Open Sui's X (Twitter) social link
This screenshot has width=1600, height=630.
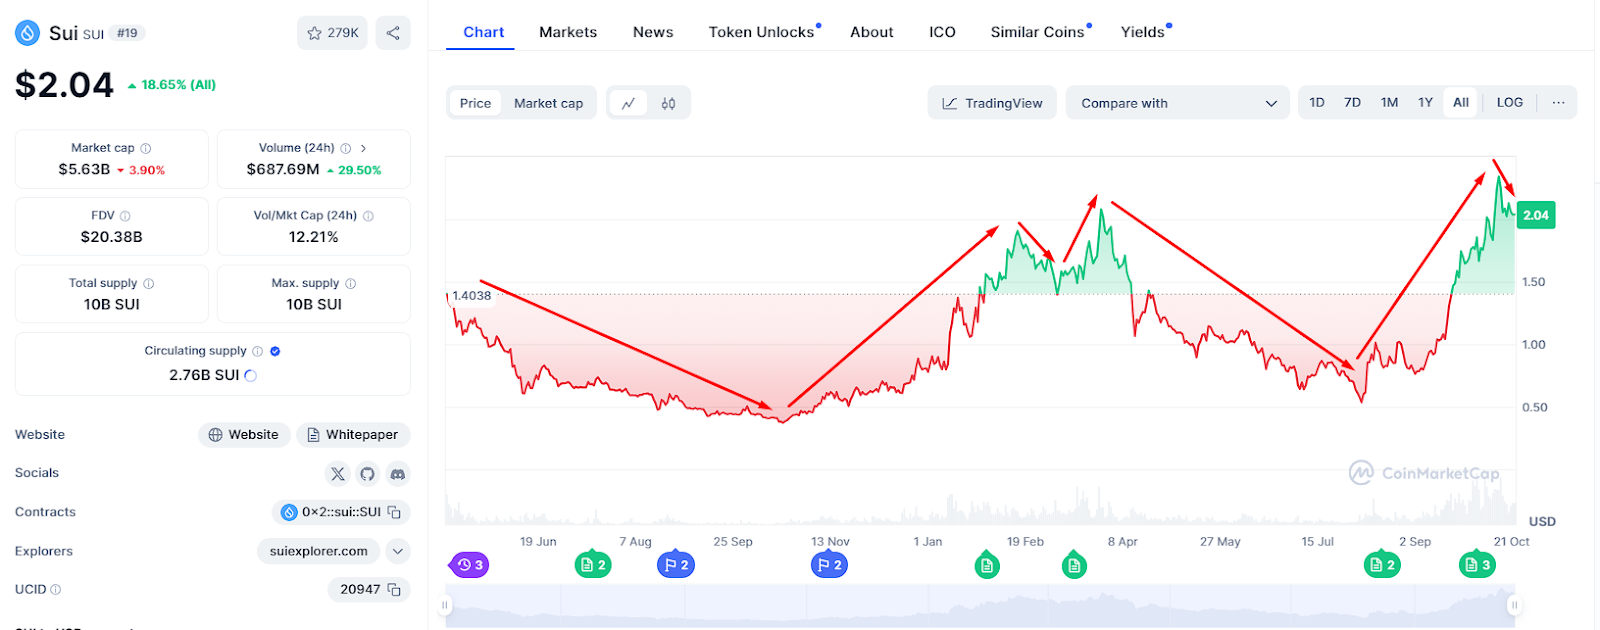338,474
